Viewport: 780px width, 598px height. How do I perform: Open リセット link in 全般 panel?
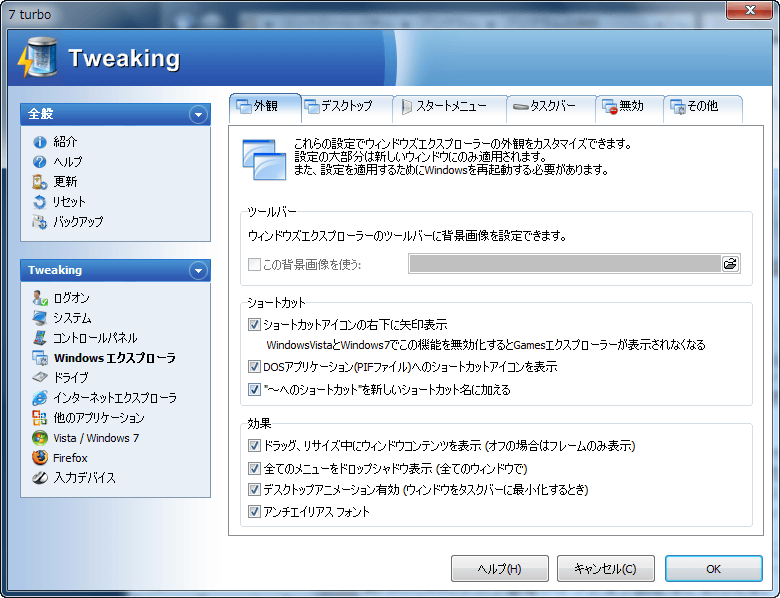(69, 202)
